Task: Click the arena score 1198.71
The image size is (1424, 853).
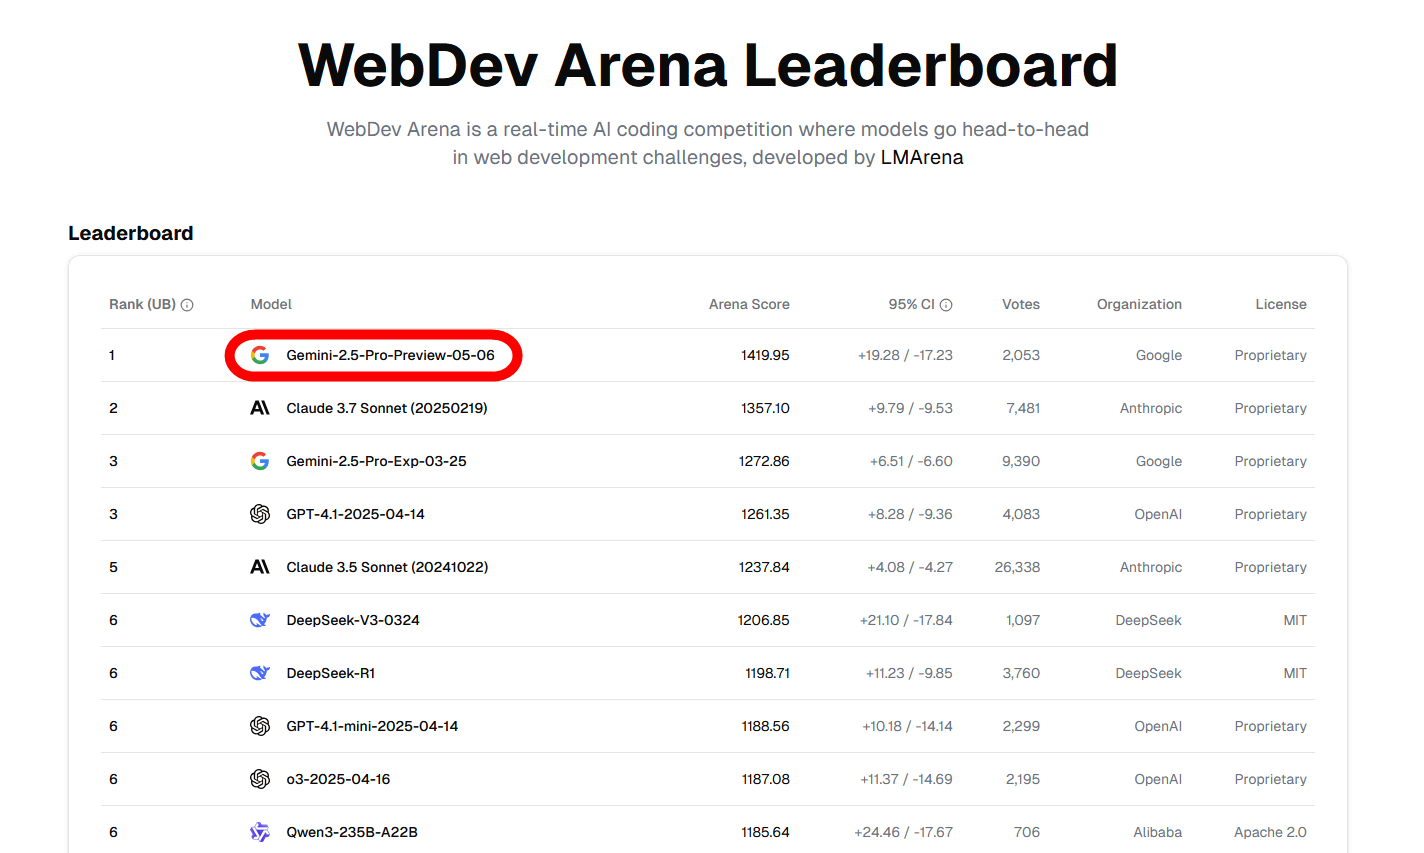Action: pyautogui.click(x=767, y=673)
